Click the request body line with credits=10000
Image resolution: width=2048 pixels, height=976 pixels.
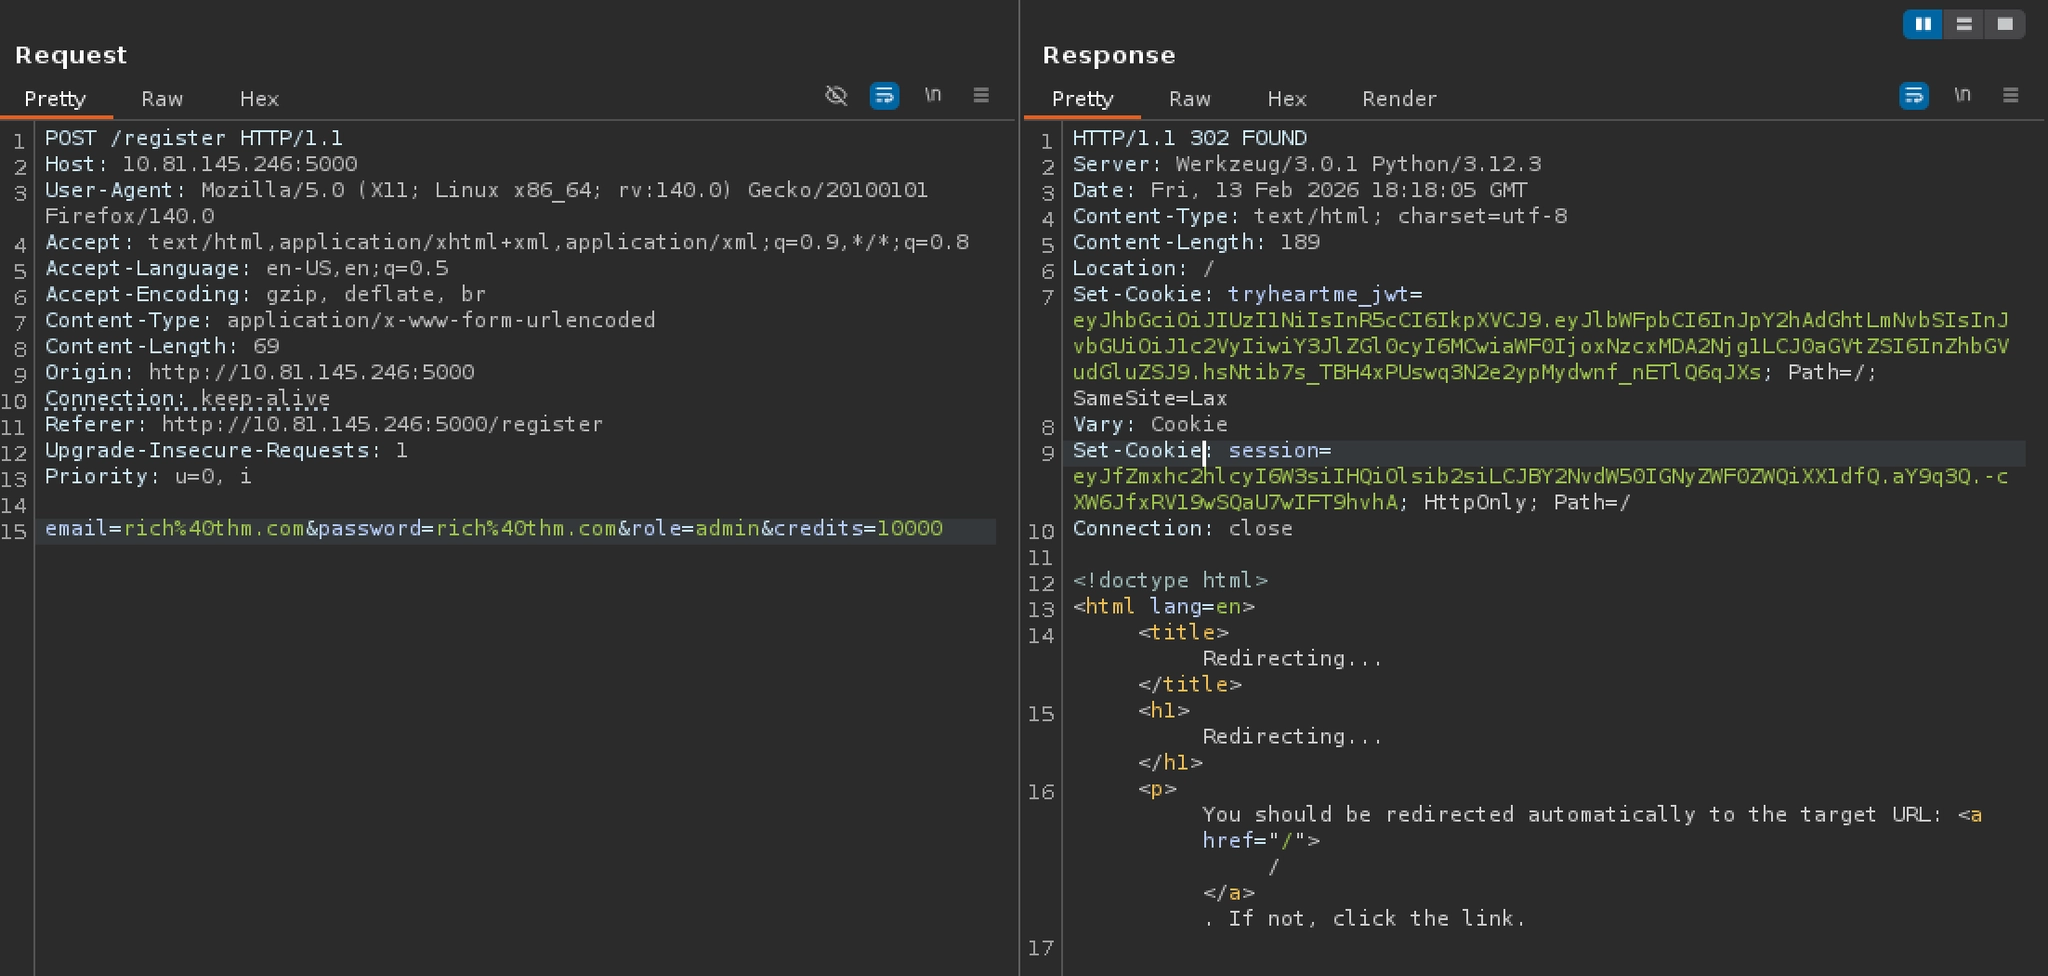coord(493,529)
